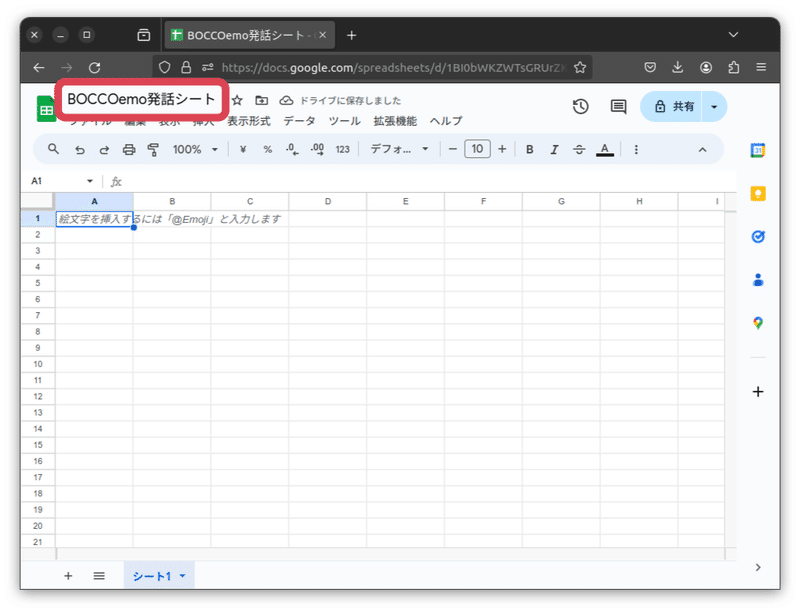Undo the last action

[80, 149]
